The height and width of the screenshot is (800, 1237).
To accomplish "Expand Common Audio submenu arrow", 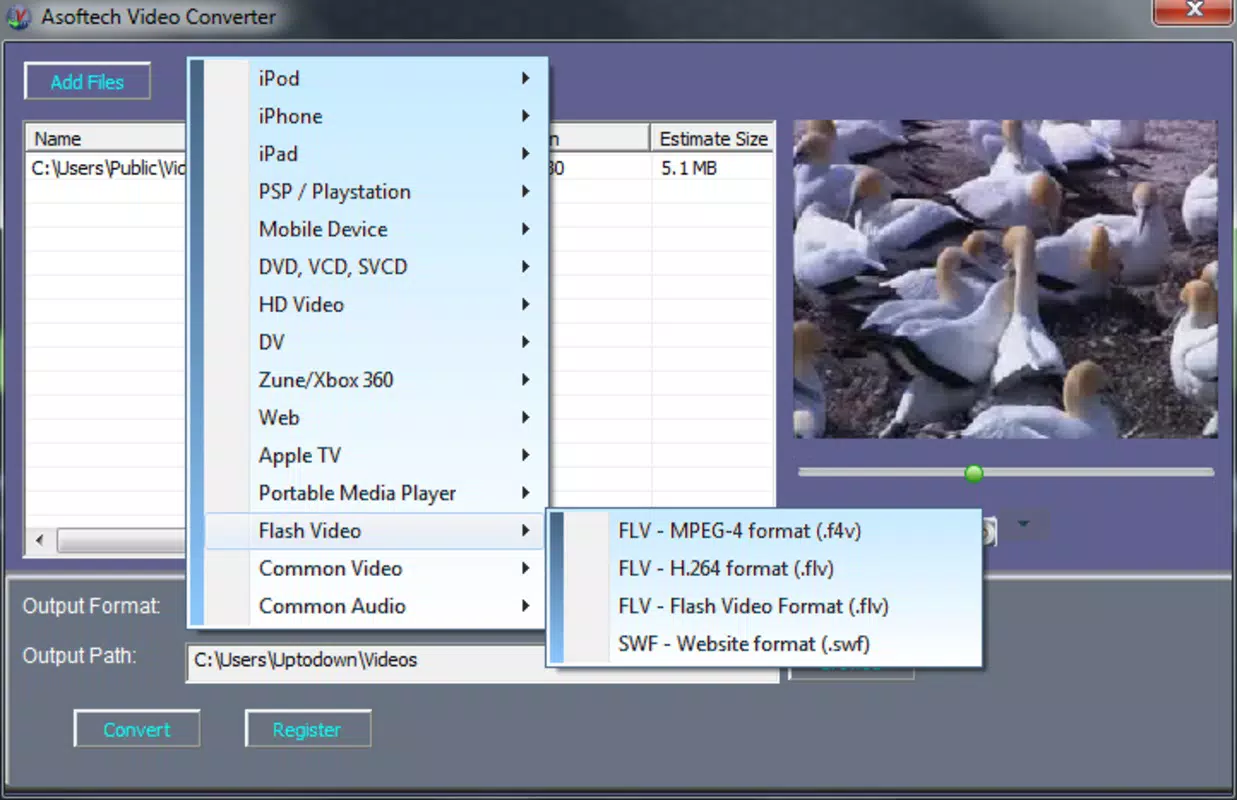I will click(x=525, y=606).
